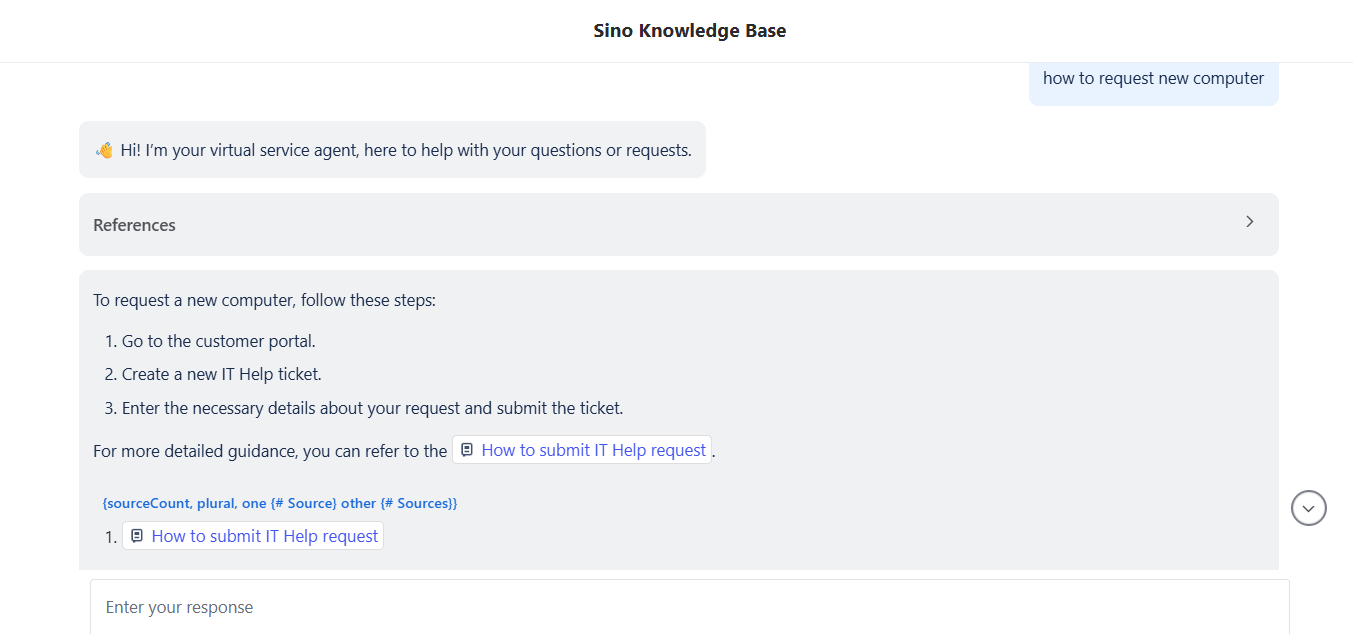Click the "To request a new computer" intro line
The image size is (1353, 634).
[x=264, y=300]
